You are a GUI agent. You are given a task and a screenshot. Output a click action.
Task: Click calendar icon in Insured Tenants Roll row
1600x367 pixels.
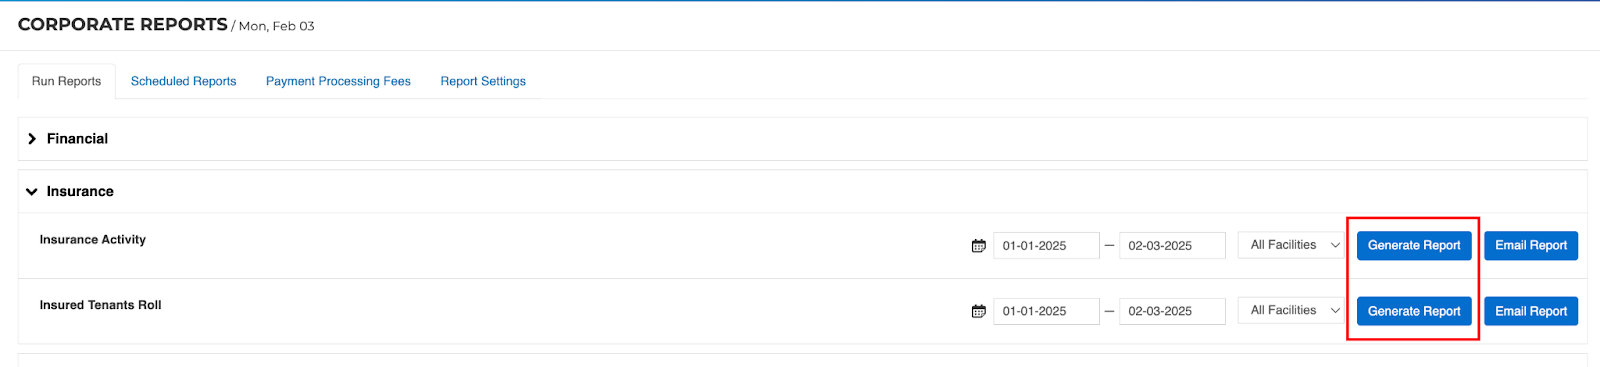pyautogui.click(x=978, y=312)
